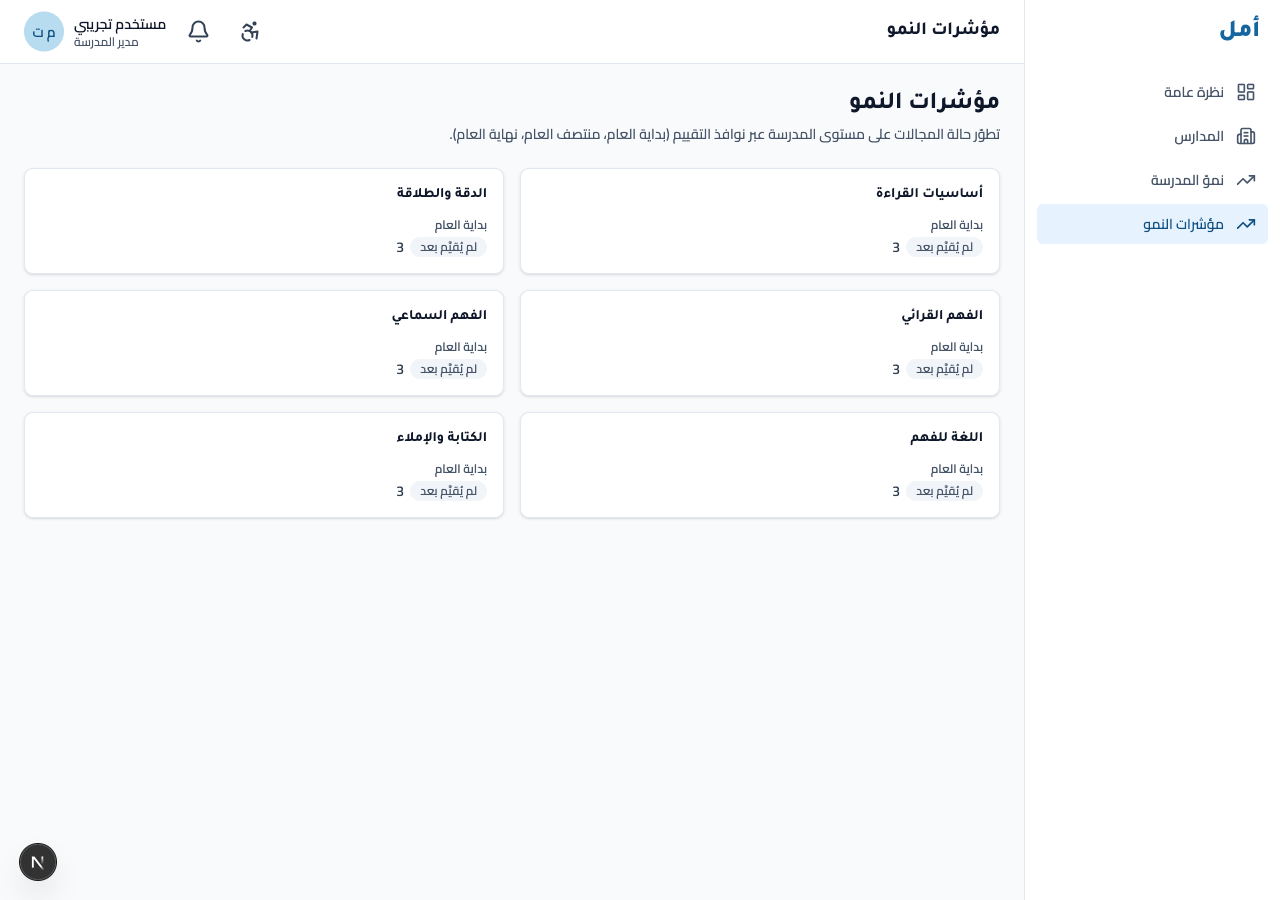The width and height of the screenshot is (1280, 900).
Task: Select نموّ المدرسة menu item
Action: [x=1152, y=180]
